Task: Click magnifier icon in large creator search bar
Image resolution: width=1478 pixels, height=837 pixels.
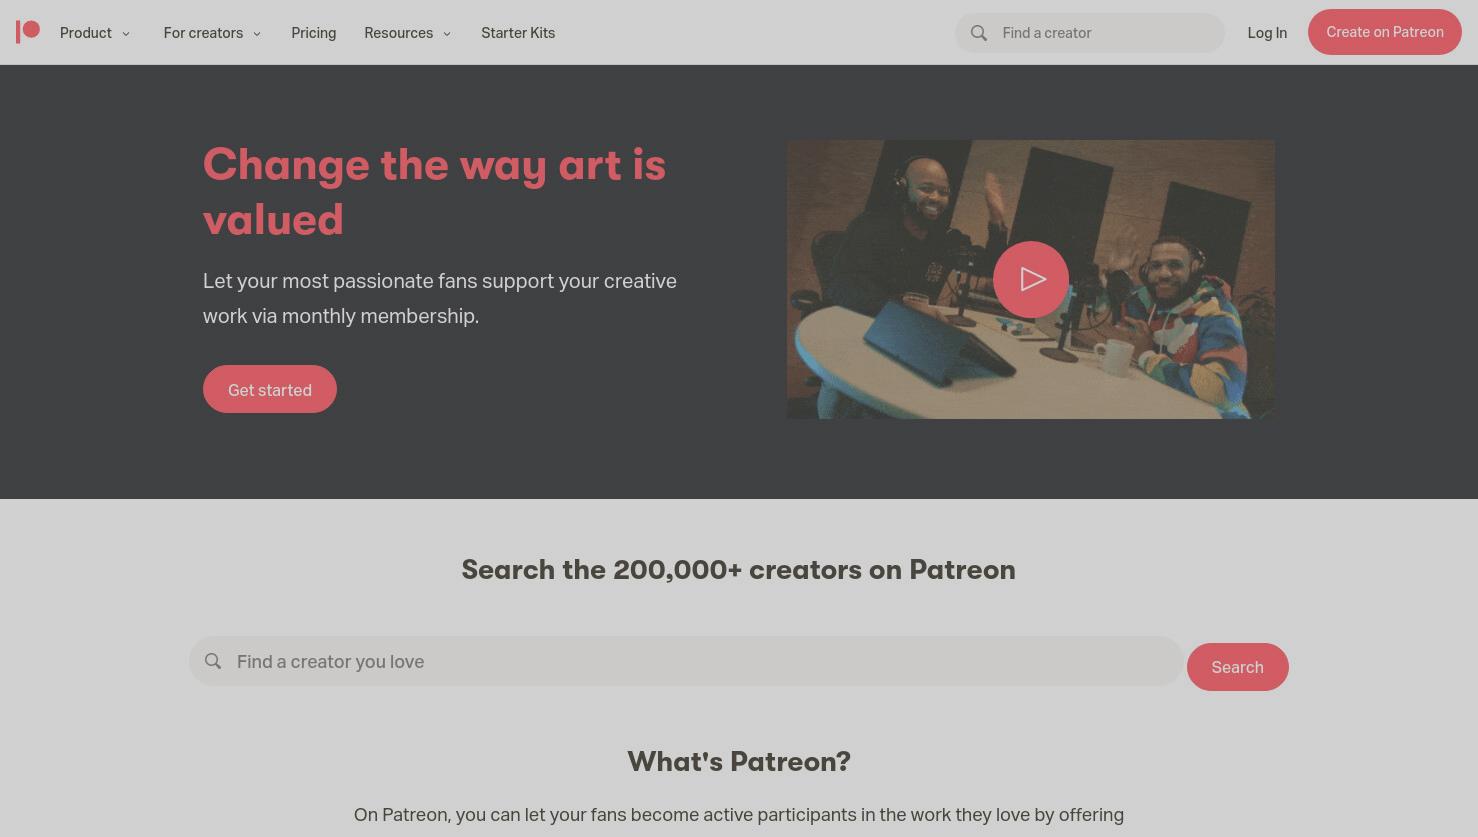Action: (213, 661)
